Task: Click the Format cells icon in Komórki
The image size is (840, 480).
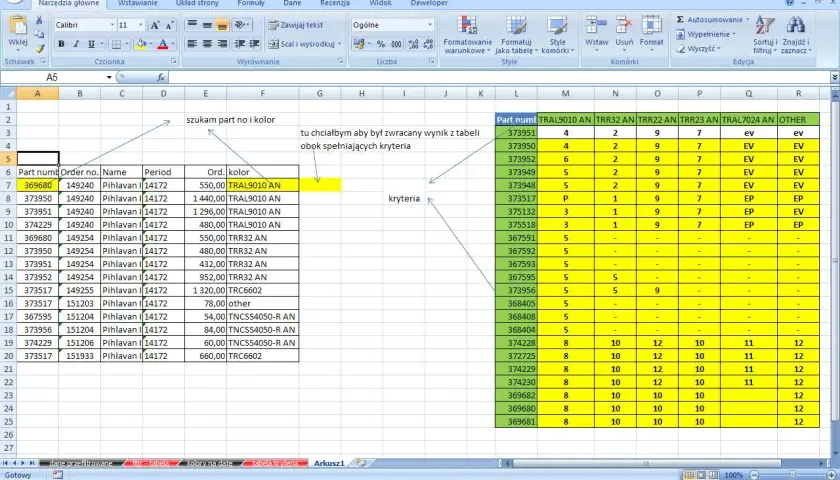Action: coord(651,26)
